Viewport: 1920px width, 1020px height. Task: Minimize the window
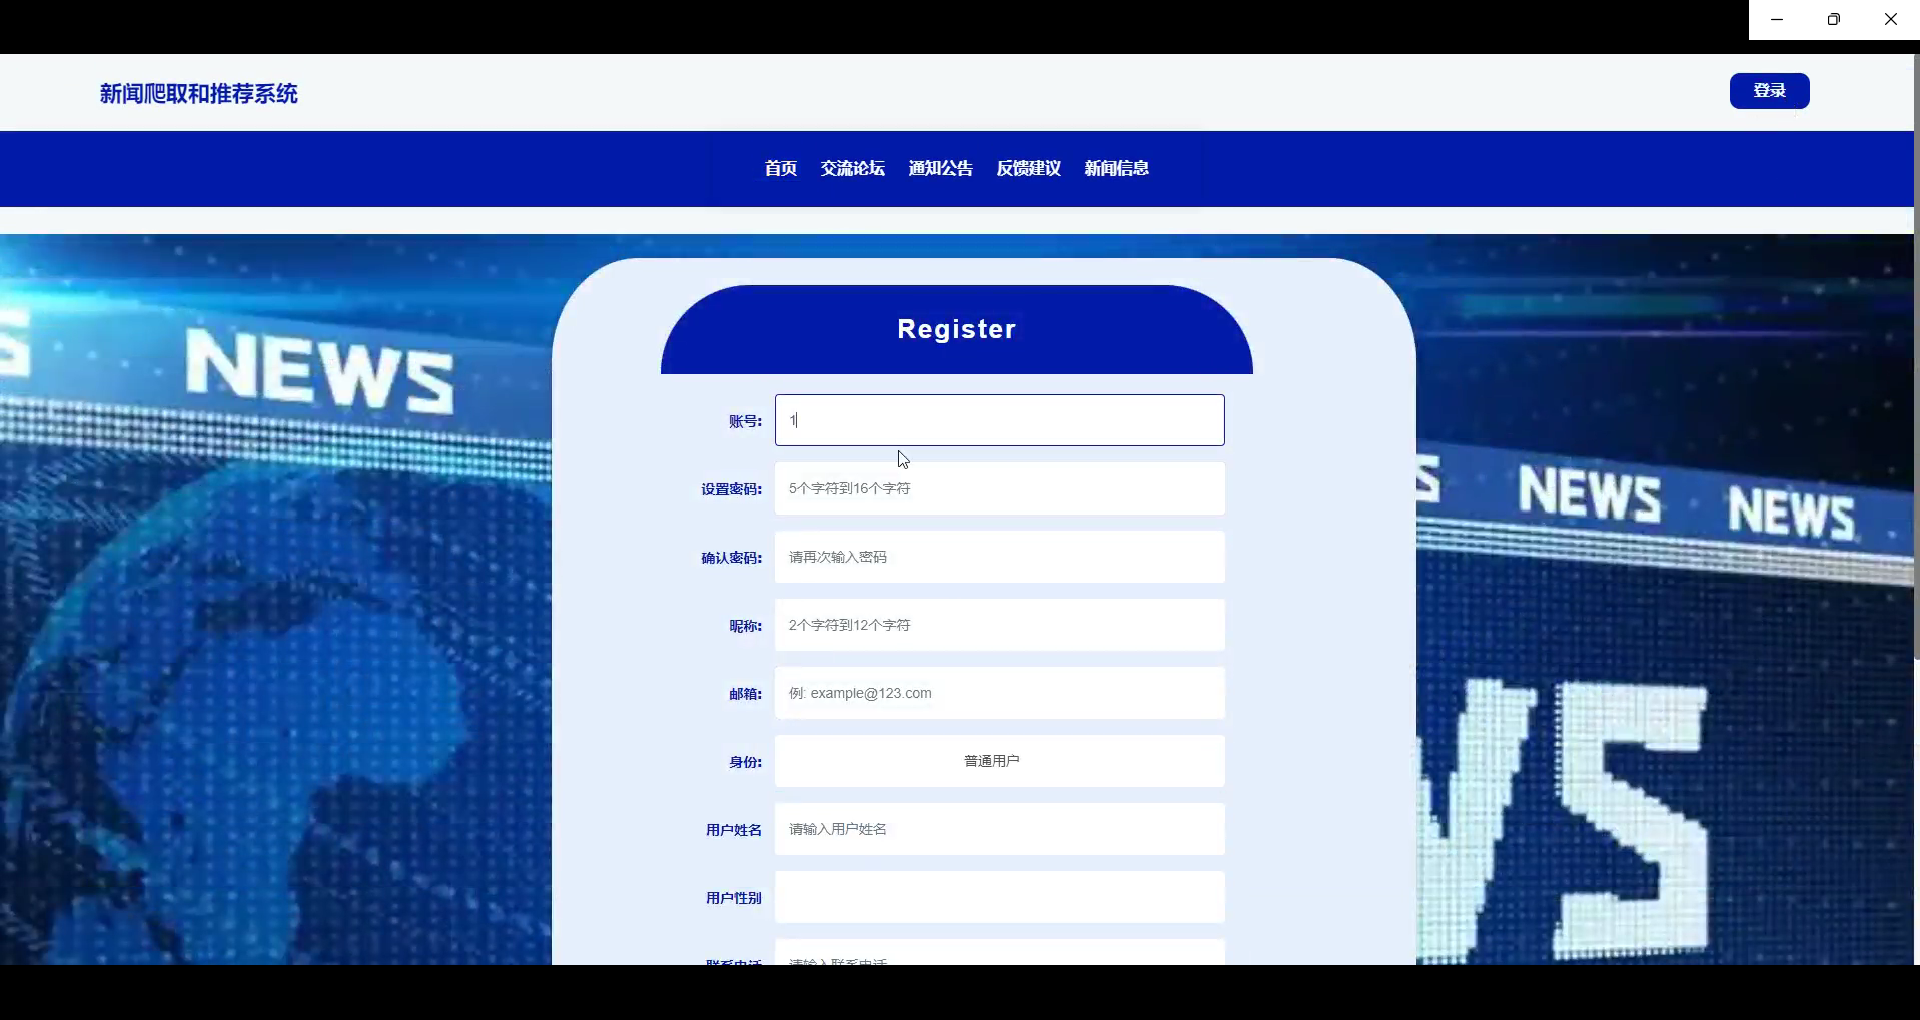coord(1777,19)
